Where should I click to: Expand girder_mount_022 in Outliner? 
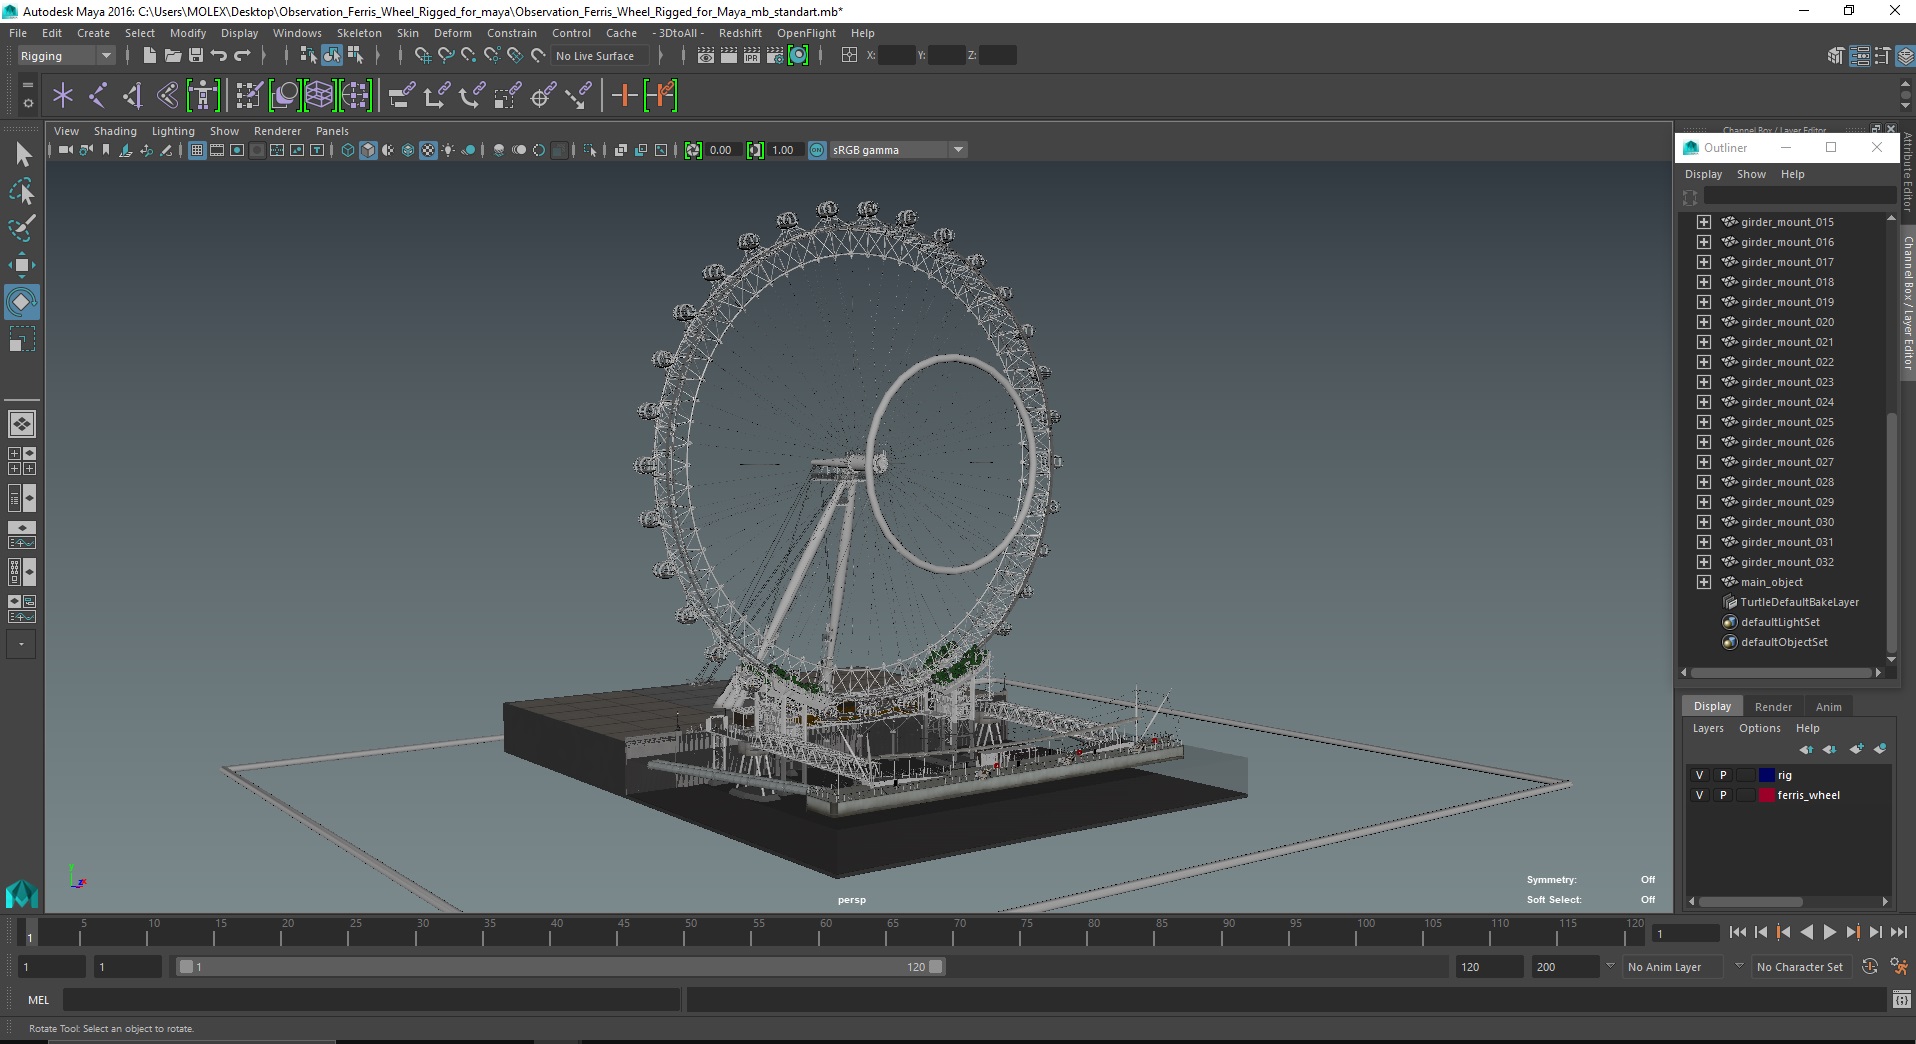(1704, 362)
